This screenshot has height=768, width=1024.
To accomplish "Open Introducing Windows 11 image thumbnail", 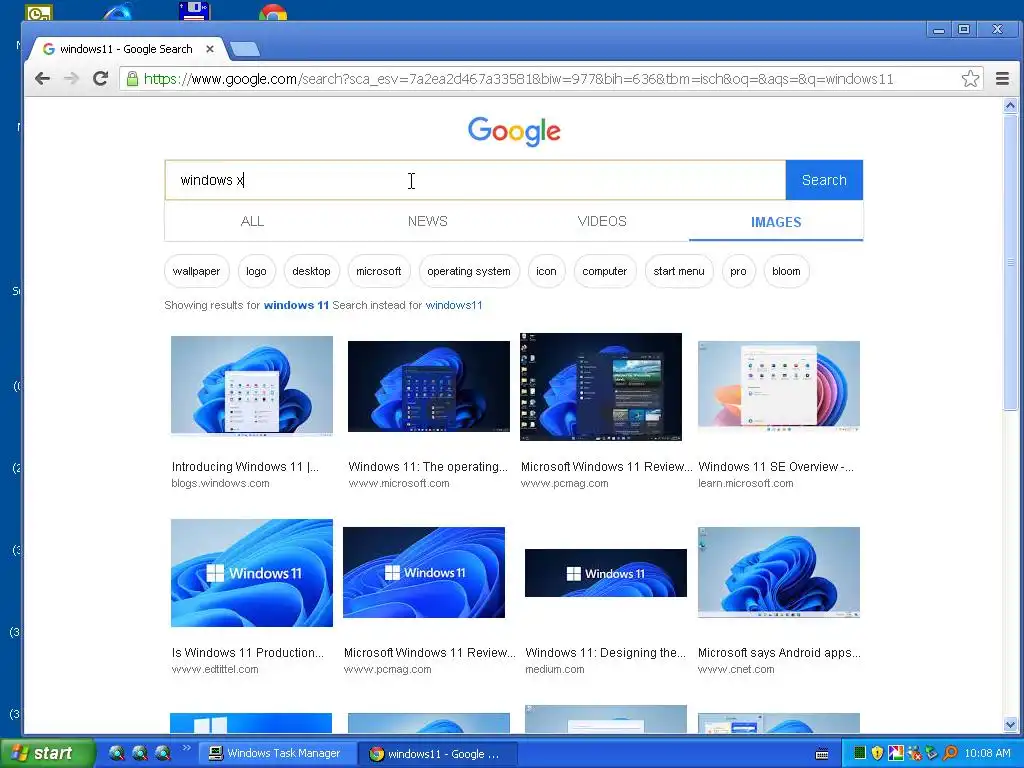I will click(x=252, y=386).
